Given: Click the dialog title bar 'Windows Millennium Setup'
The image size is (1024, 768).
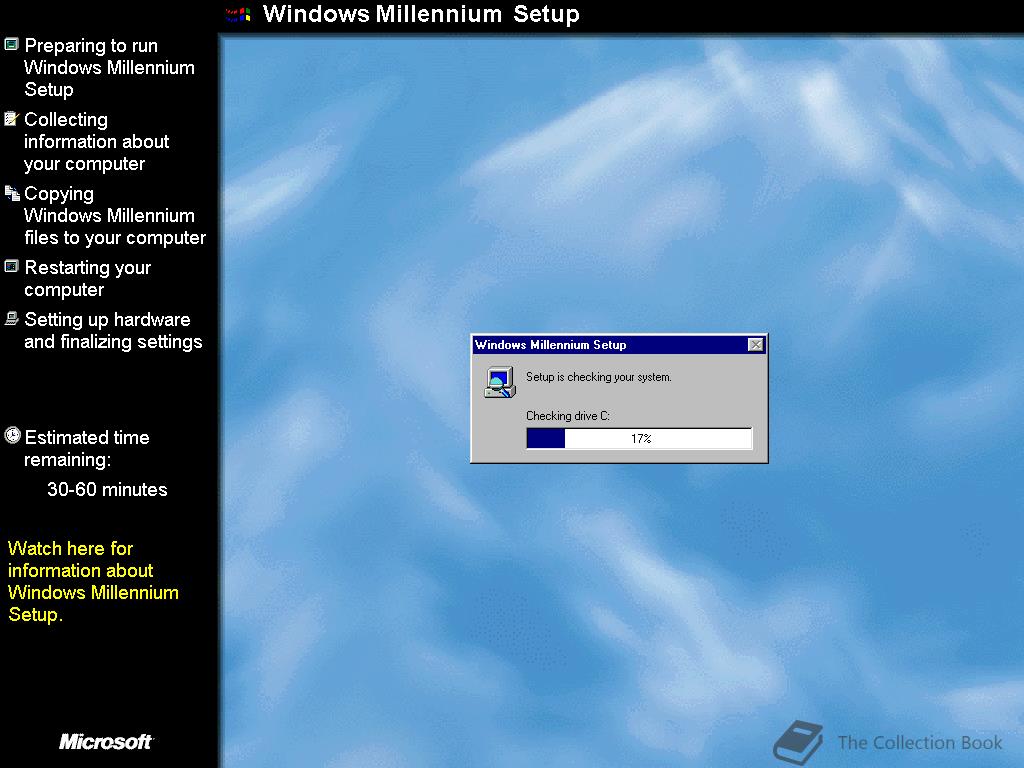Looking at the screenshot, I should (618, 345).
